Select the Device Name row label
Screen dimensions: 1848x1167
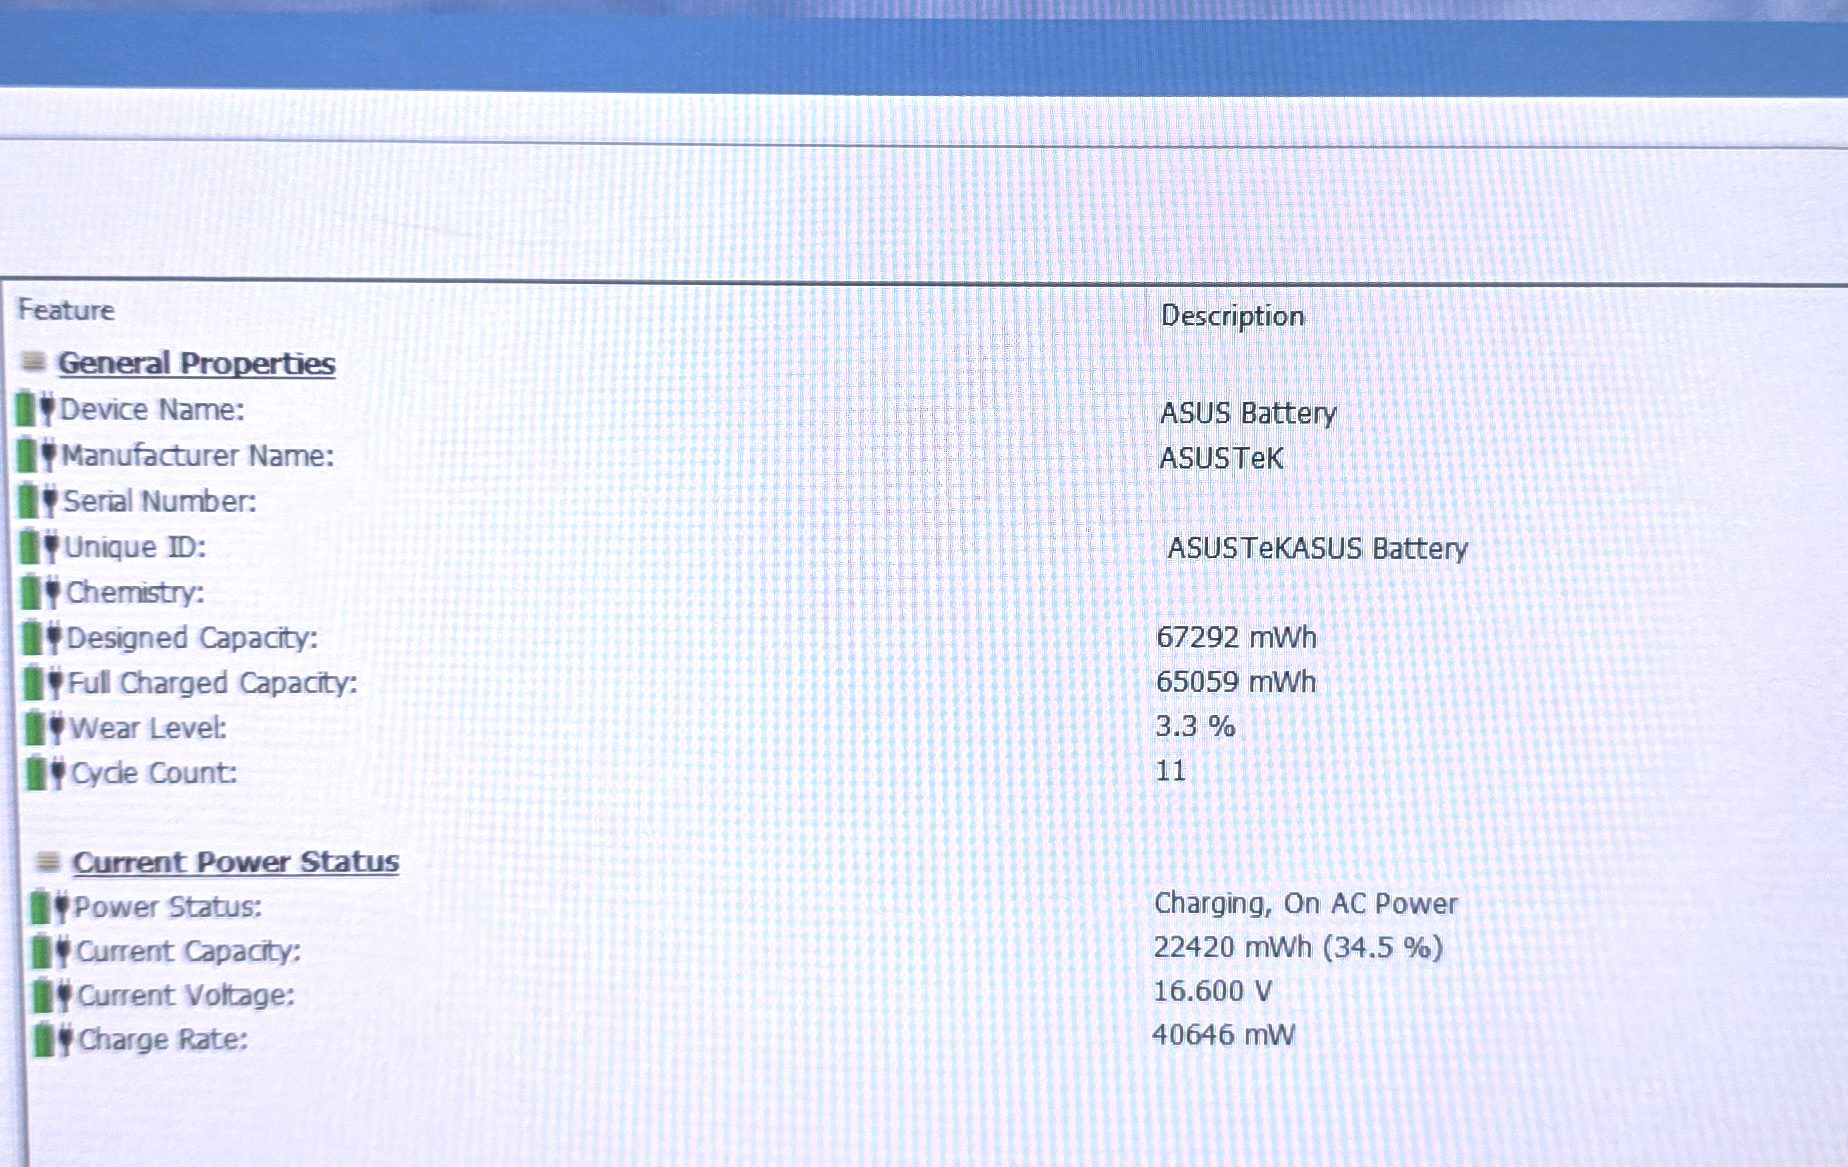coord(152,410)
